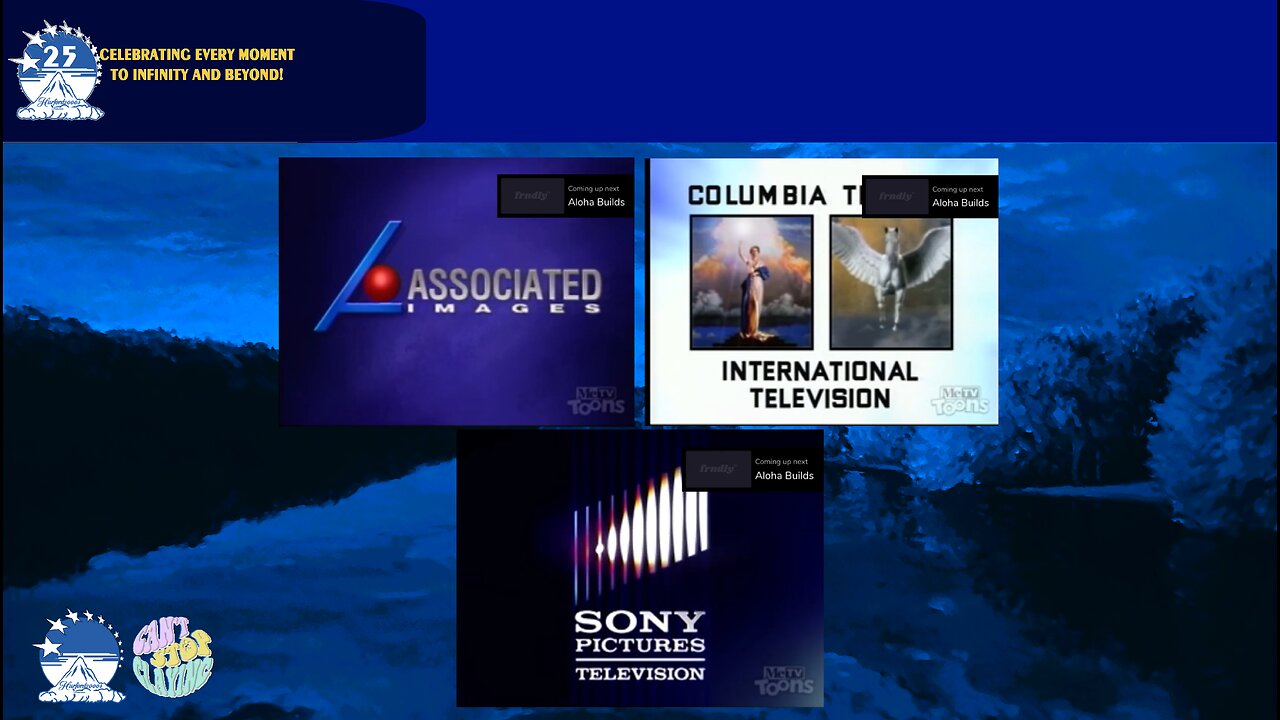The image size is (1280, 720).
Task: Click the 'IMAGES' word under Associated
Action: [x=504, y=309]
